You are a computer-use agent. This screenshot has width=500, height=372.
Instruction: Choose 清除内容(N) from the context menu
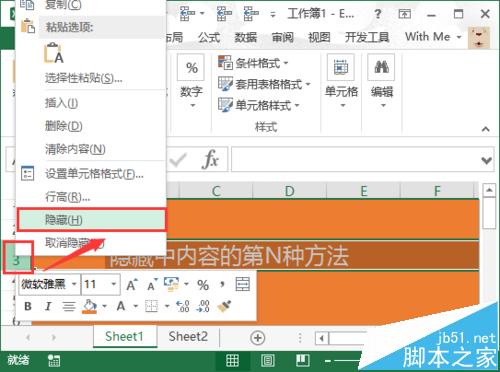tap(91, 149)
